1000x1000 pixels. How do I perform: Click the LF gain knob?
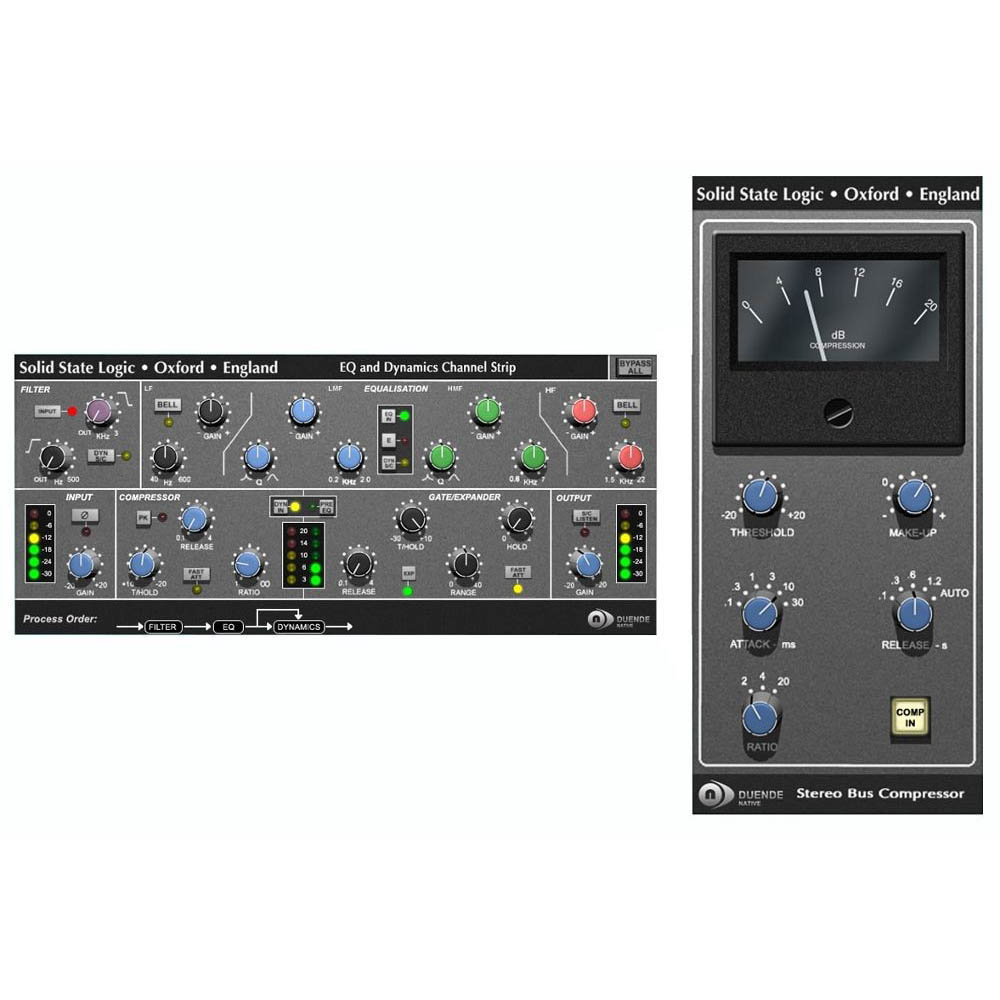pos(211,413)
